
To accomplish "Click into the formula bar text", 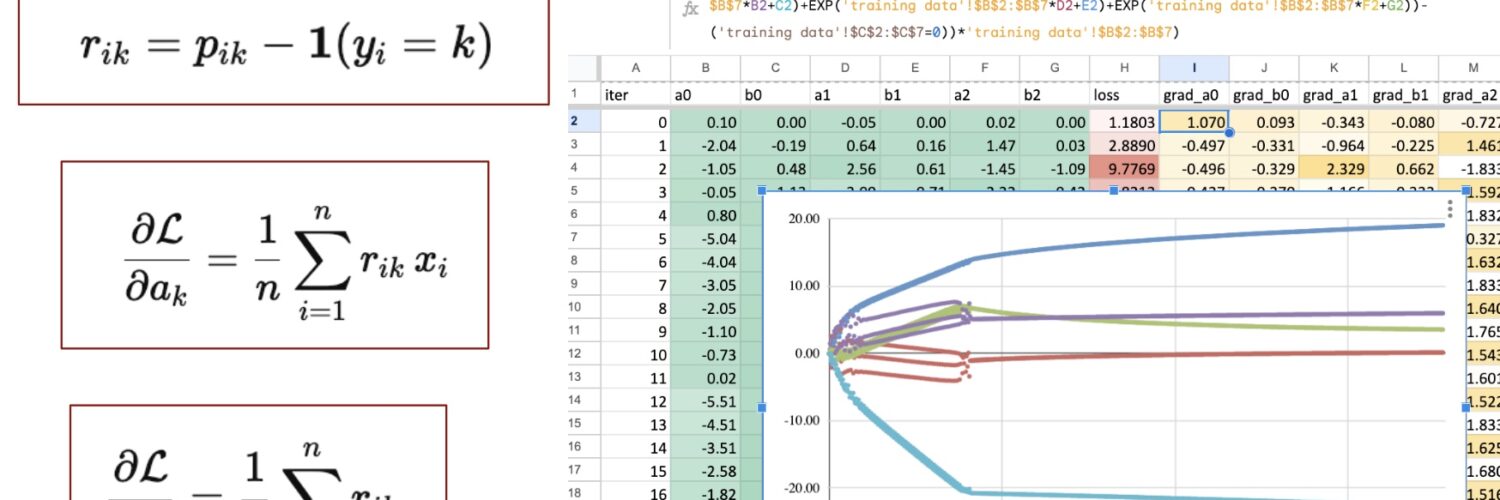I will (x=940, y=32).
